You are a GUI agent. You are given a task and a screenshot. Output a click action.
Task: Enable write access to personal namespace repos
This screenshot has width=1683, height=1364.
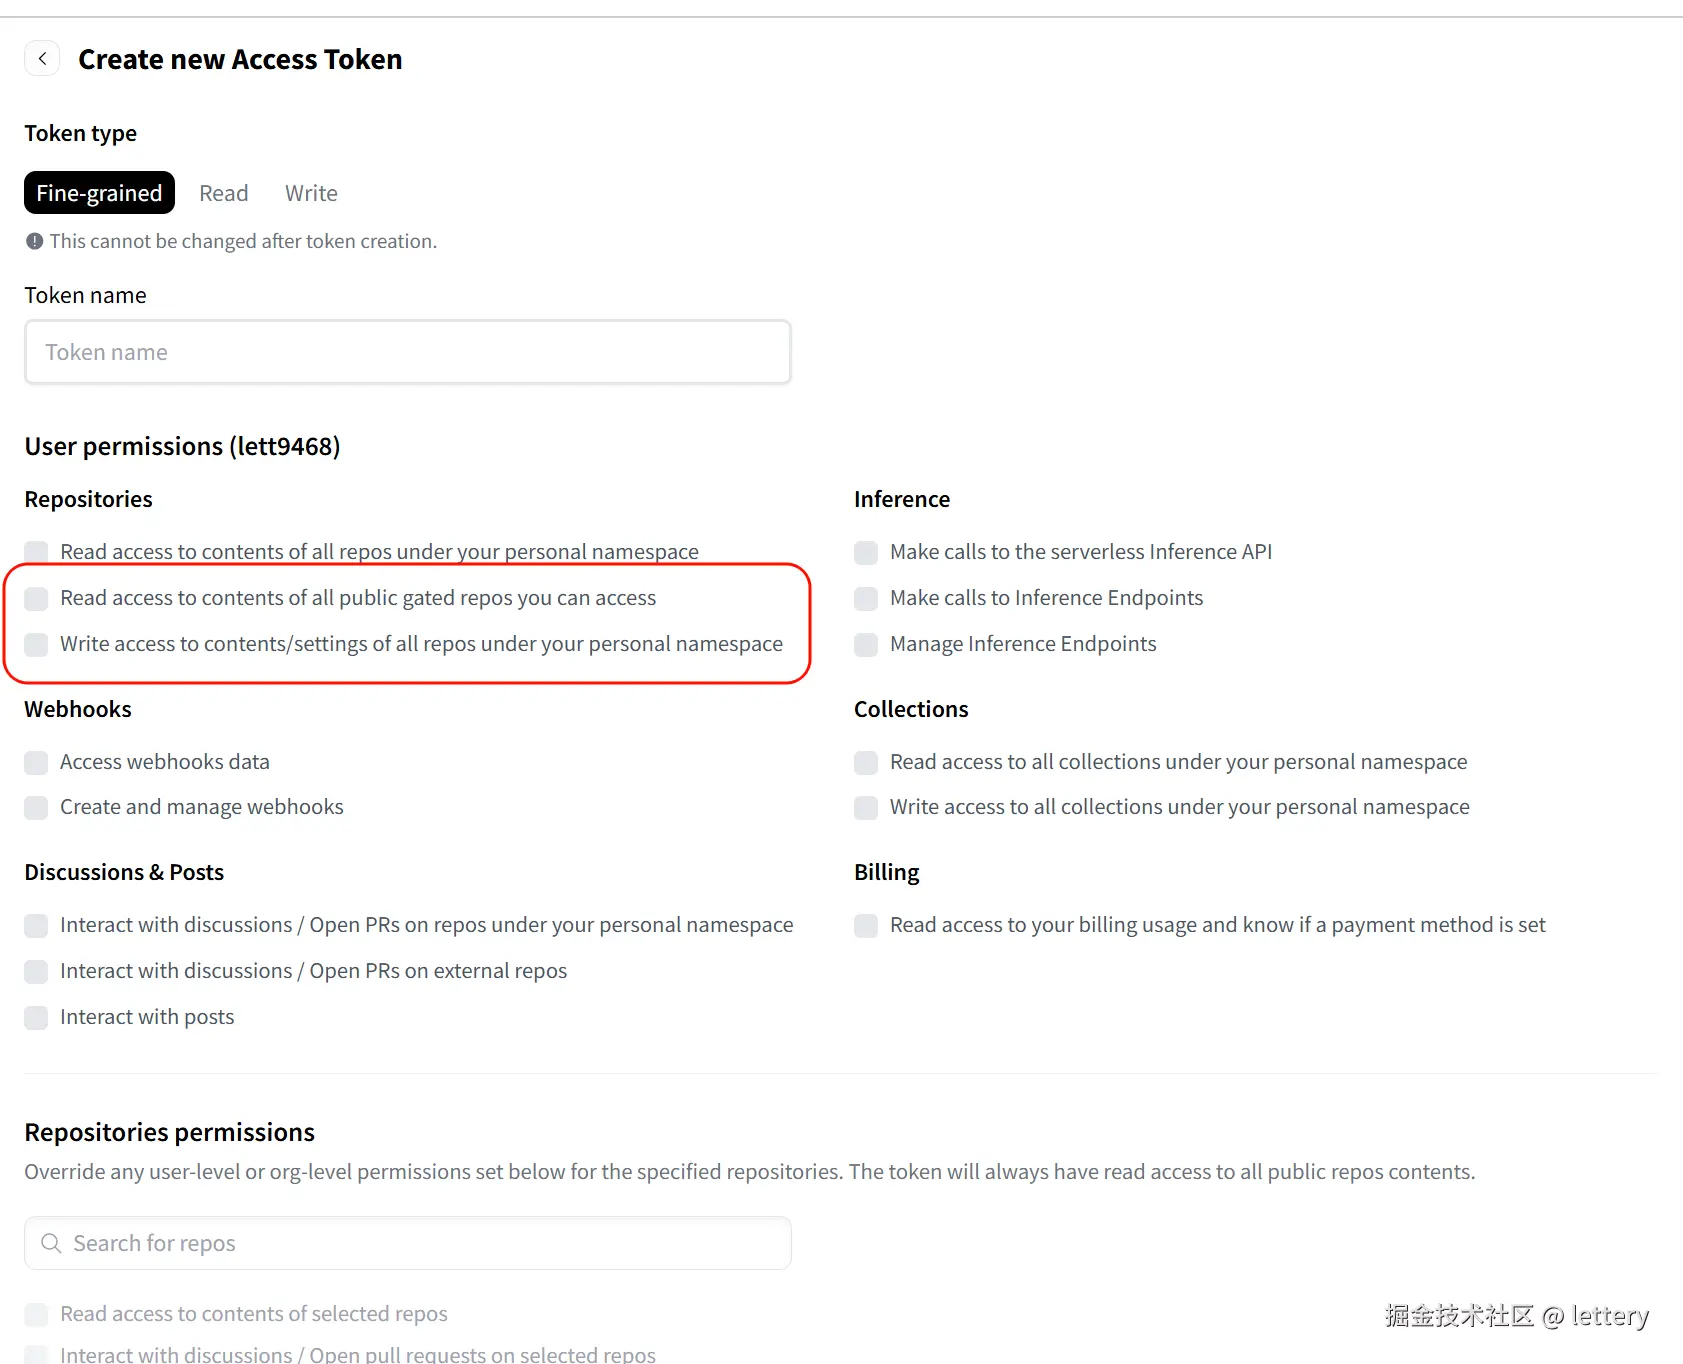(37, 645)
